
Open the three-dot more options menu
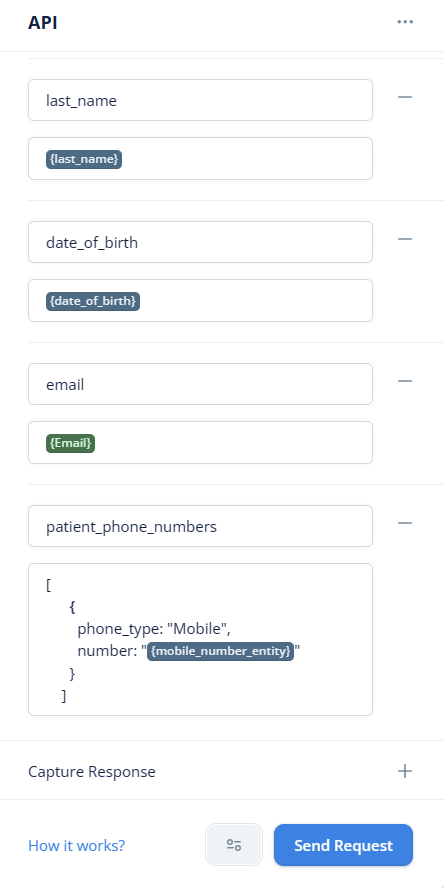(405, 22)
